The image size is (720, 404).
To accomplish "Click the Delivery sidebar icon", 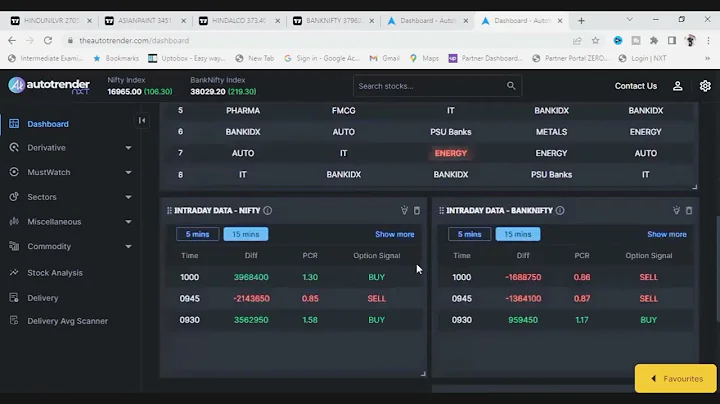I will [x=14, y=297].
